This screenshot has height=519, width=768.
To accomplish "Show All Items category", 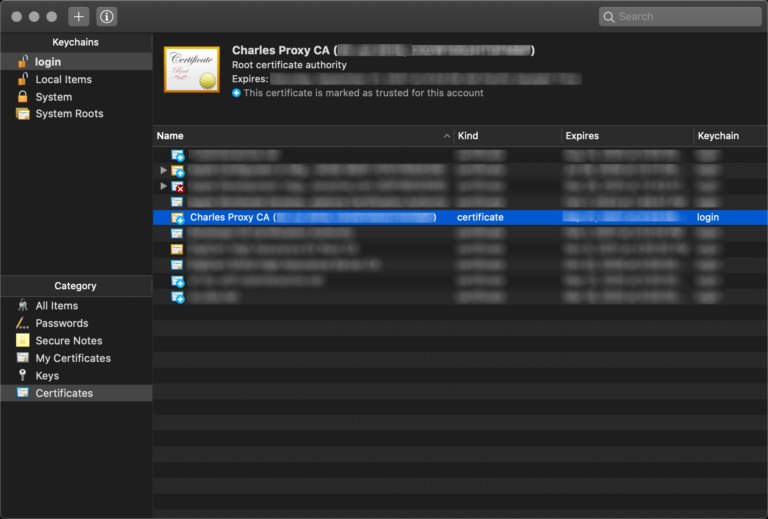I will [56, 306].
